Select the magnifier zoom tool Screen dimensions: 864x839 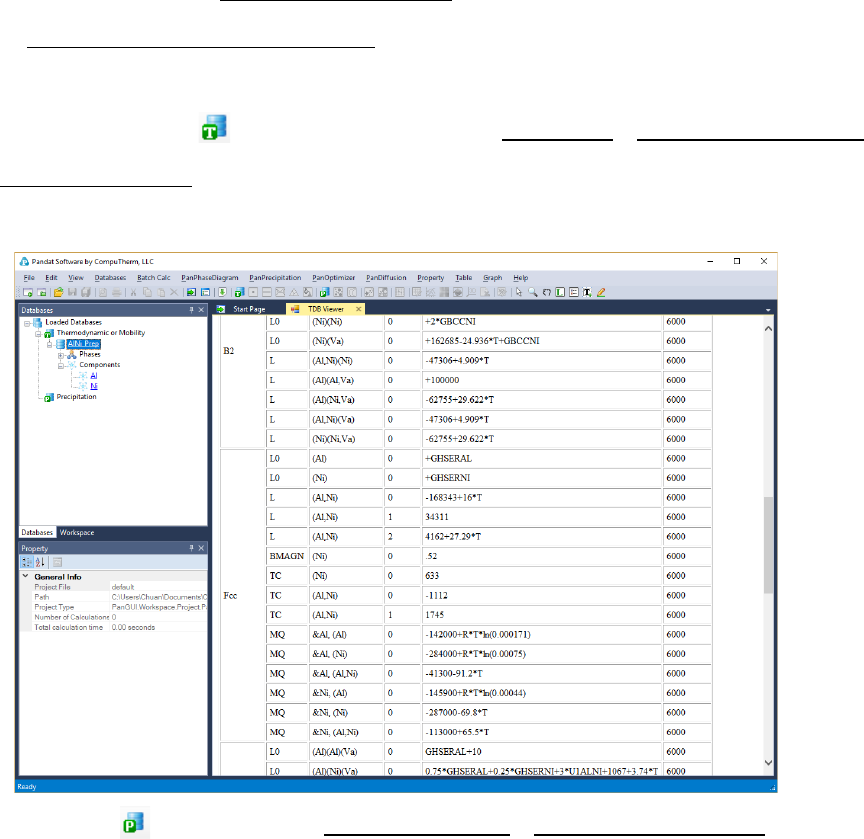(533, 293)
